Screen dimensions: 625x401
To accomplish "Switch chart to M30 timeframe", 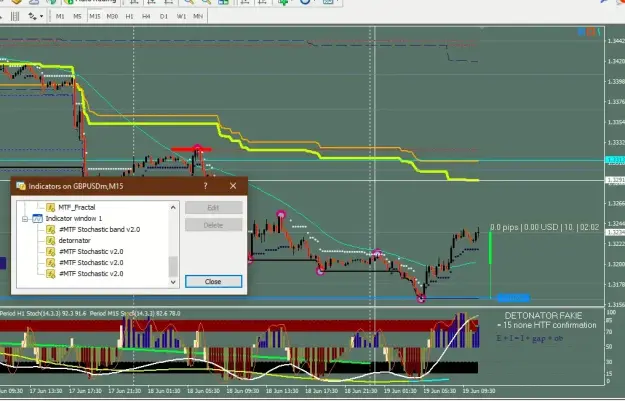I will coord(112,16).
